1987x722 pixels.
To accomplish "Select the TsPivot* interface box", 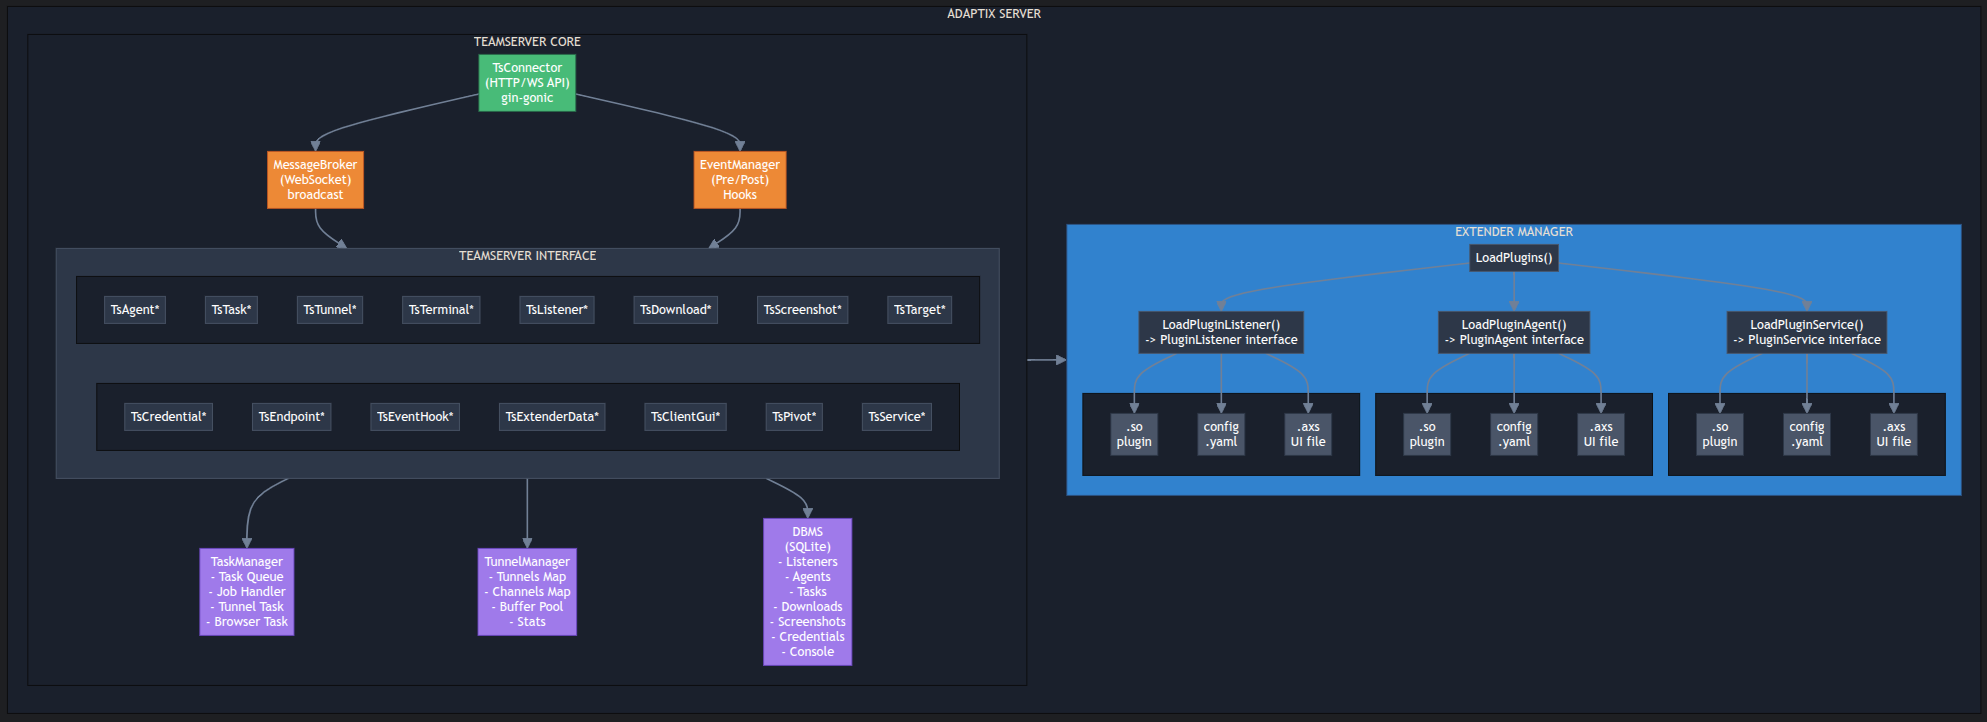I will coord(794,417).
